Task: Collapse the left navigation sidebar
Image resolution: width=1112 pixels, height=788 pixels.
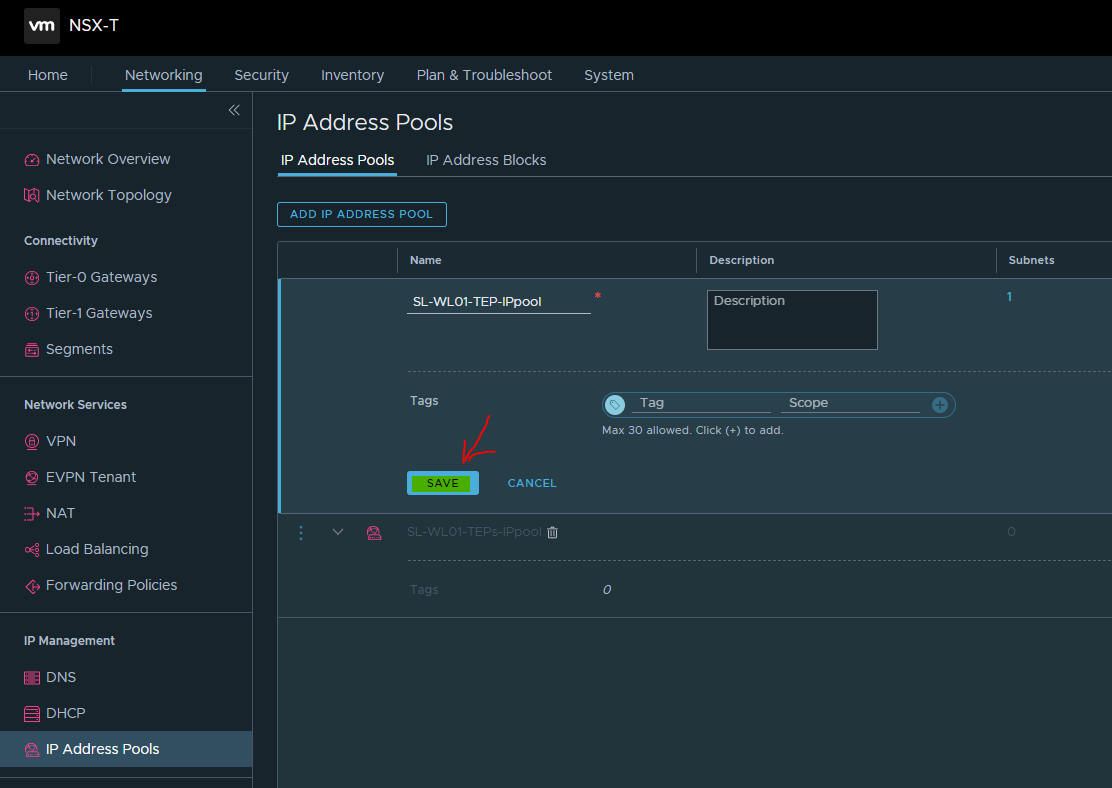Action: [234, 110]
